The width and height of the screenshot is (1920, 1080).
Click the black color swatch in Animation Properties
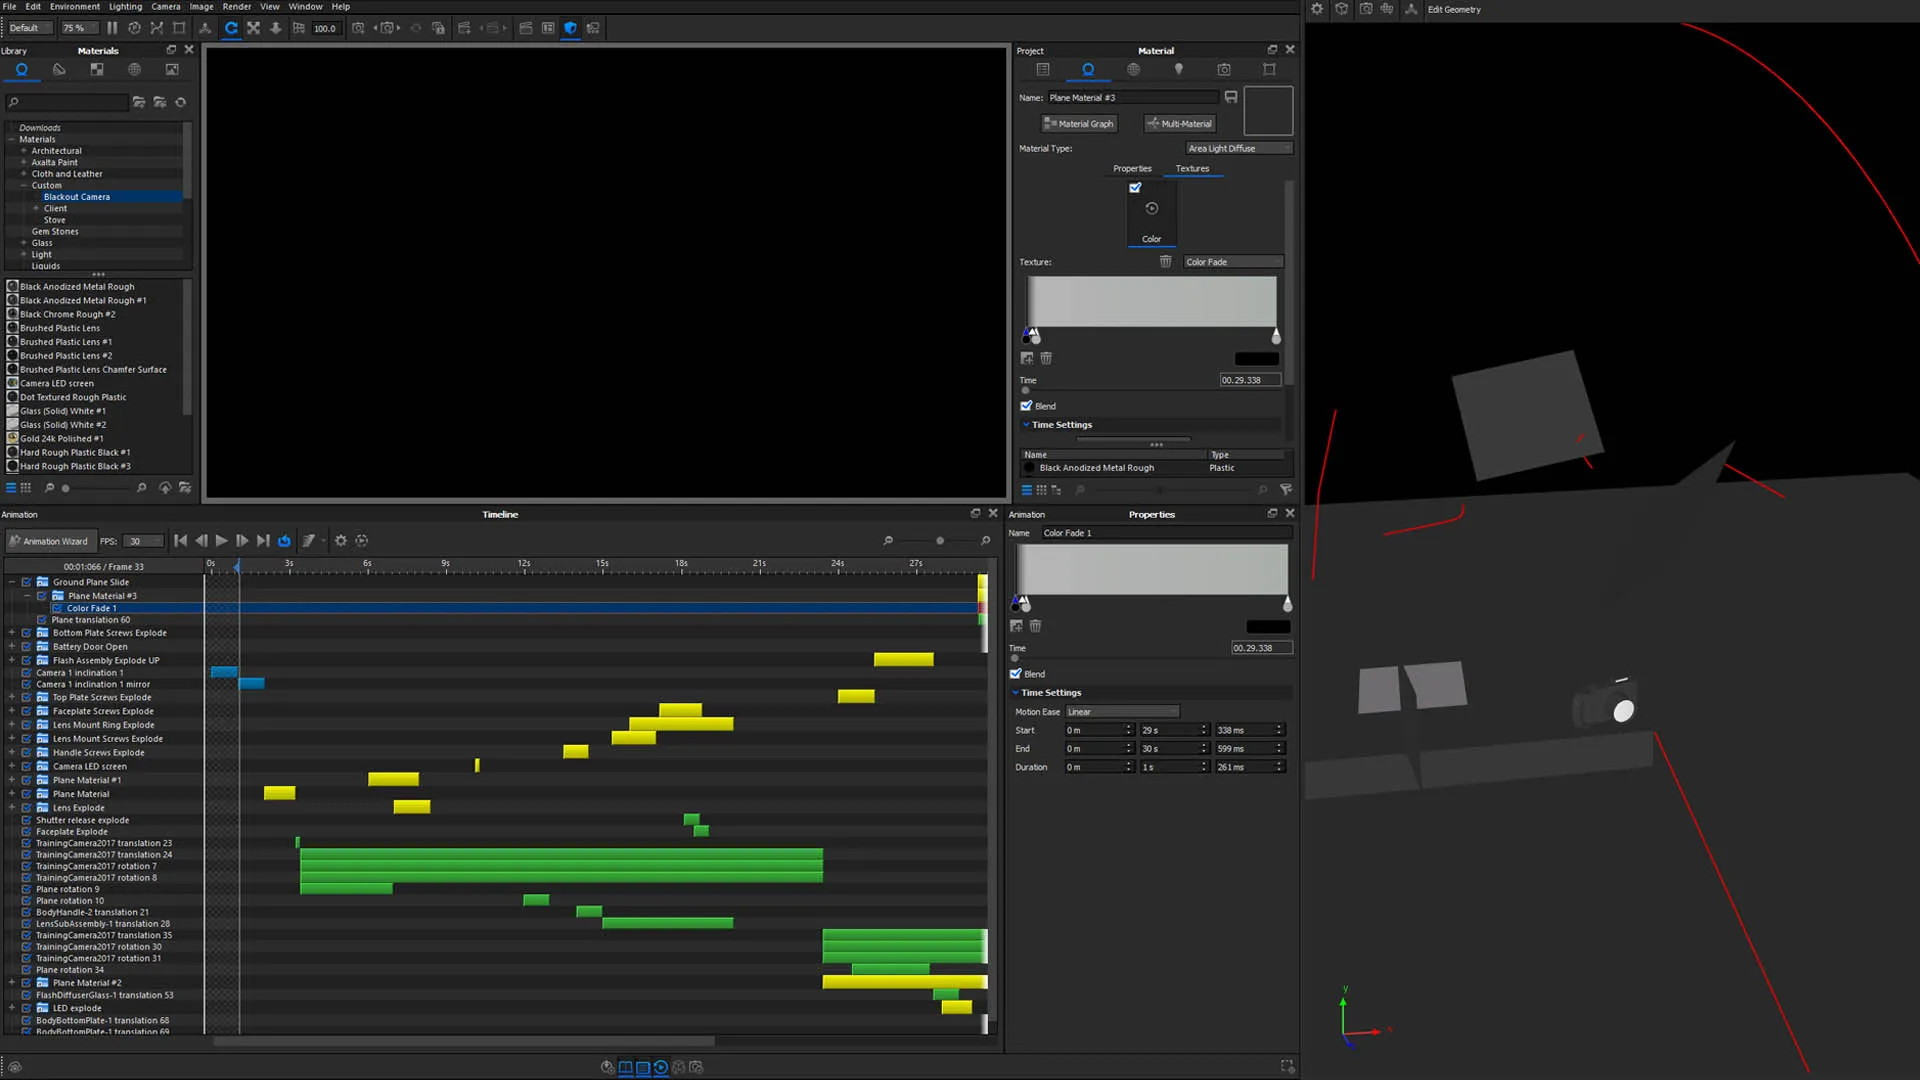[1267, 627]
